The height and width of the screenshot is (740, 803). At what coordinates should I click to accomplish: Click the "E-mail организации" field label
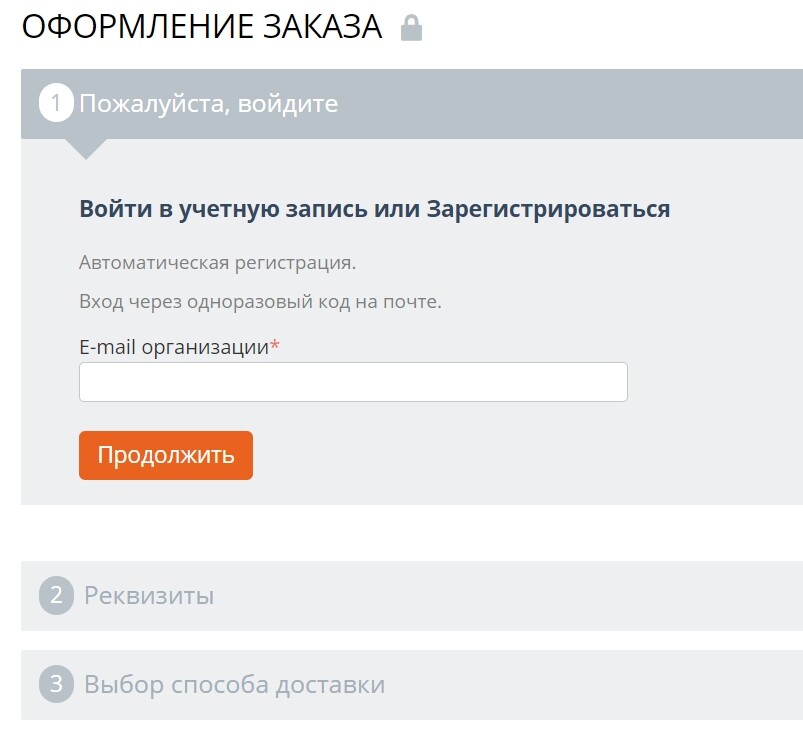[x=173, y=347]
